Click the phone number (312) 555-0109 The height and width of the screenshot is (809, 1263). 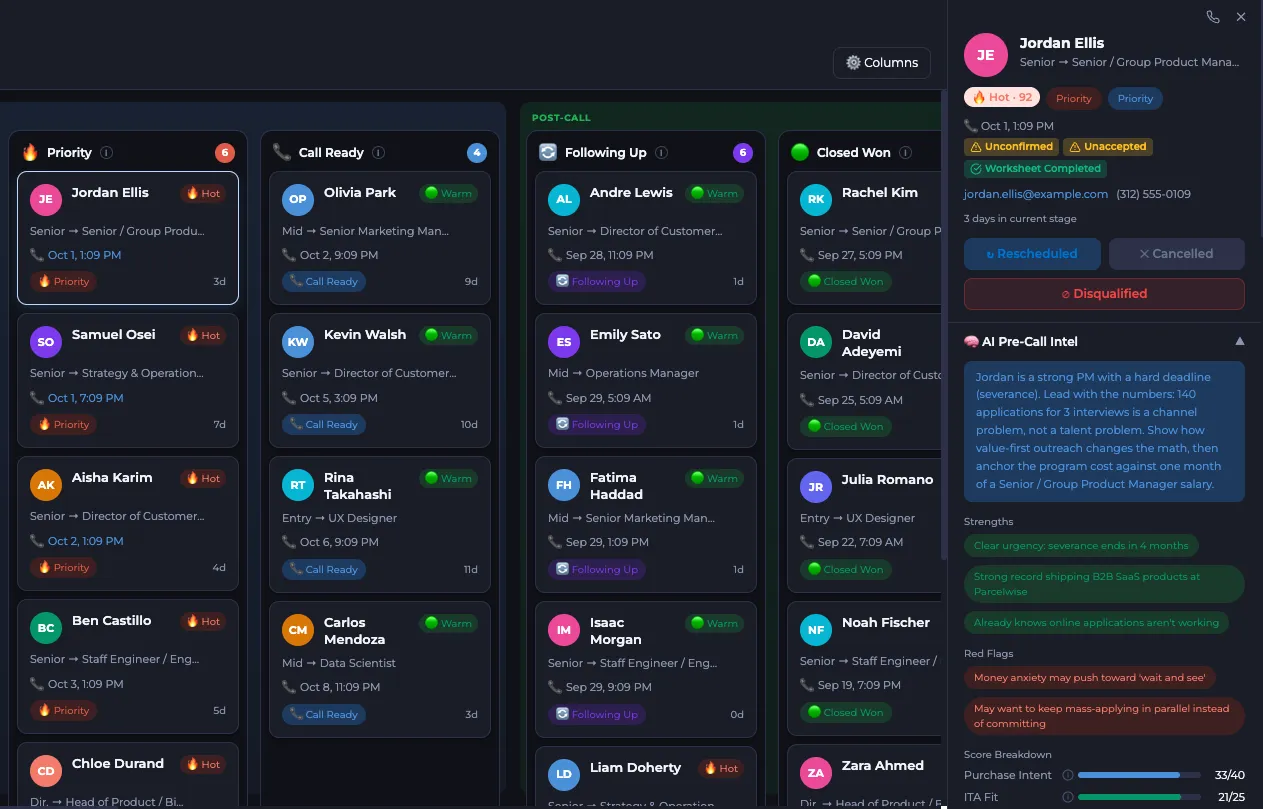pyautogui.click(x=1153, y=194)
